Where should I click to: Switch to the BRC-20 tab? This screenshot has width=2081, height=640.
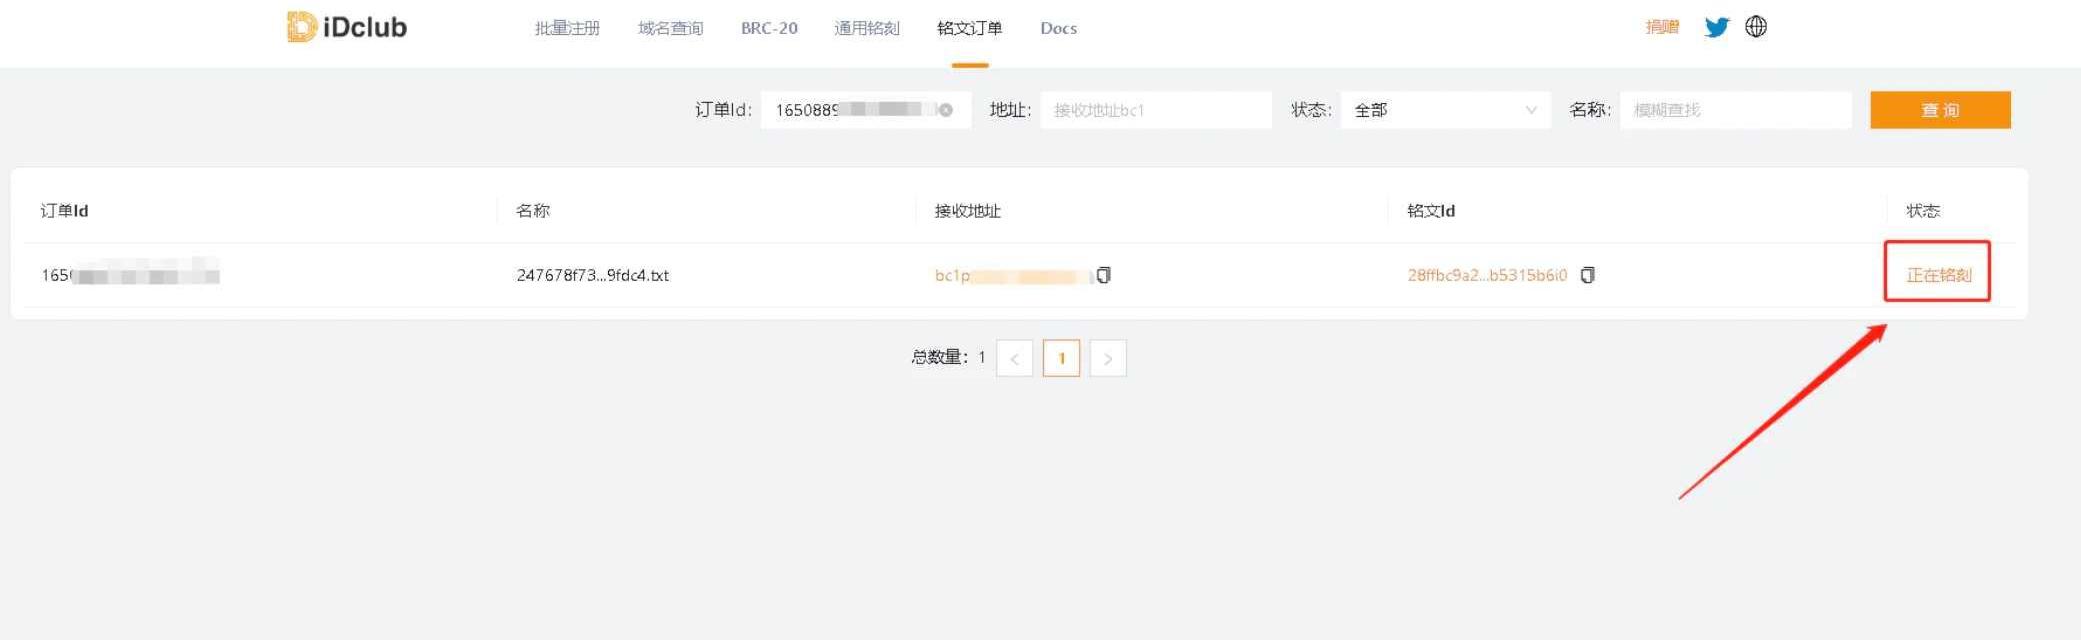pyautogui.click(x=769, y=28)
